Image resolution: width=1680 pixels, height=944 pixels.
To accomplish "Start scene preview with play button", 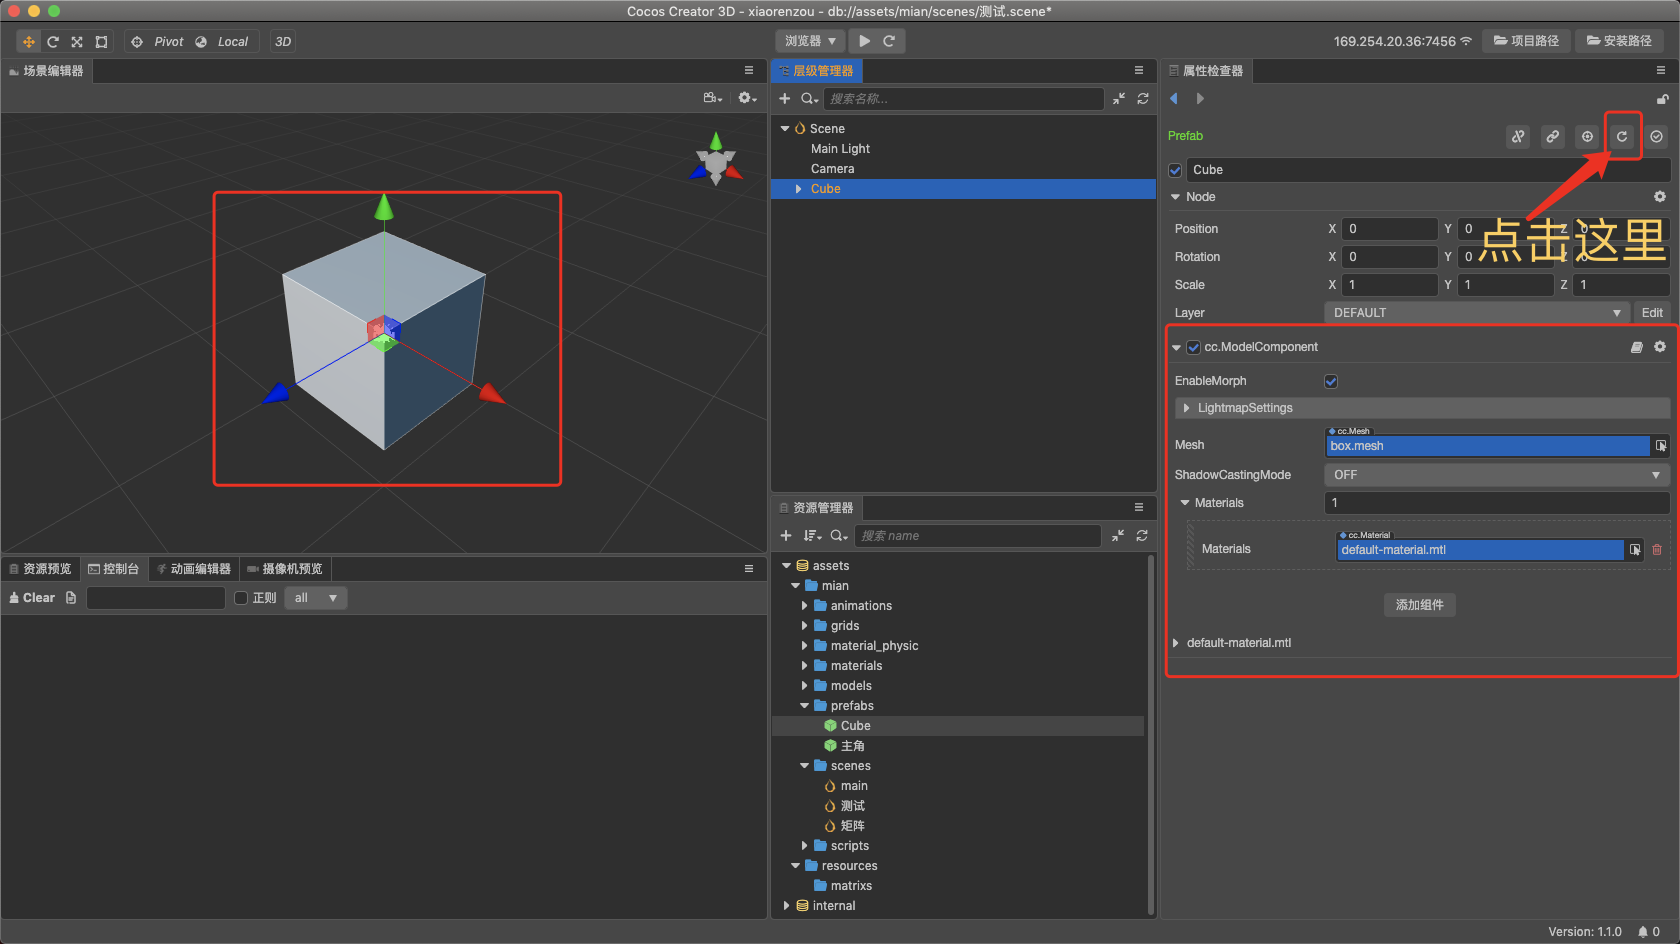I will (x=864, y=41).
